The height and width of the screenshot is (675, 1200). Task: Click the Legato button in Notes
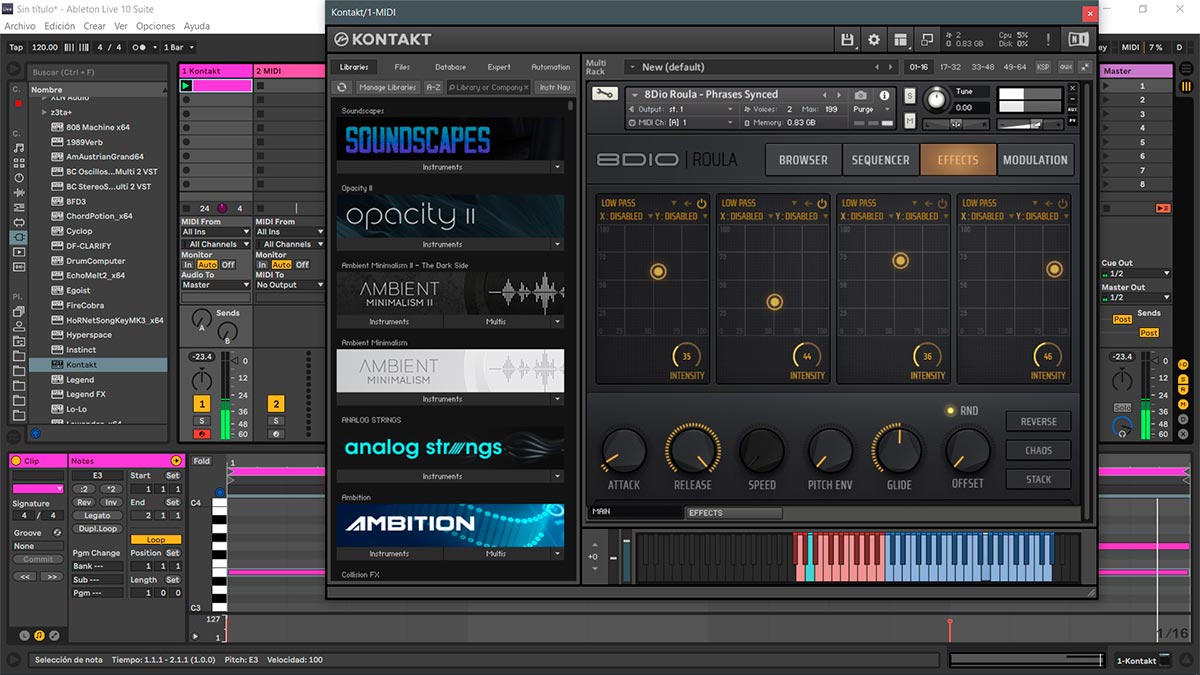tap(97, 515)
